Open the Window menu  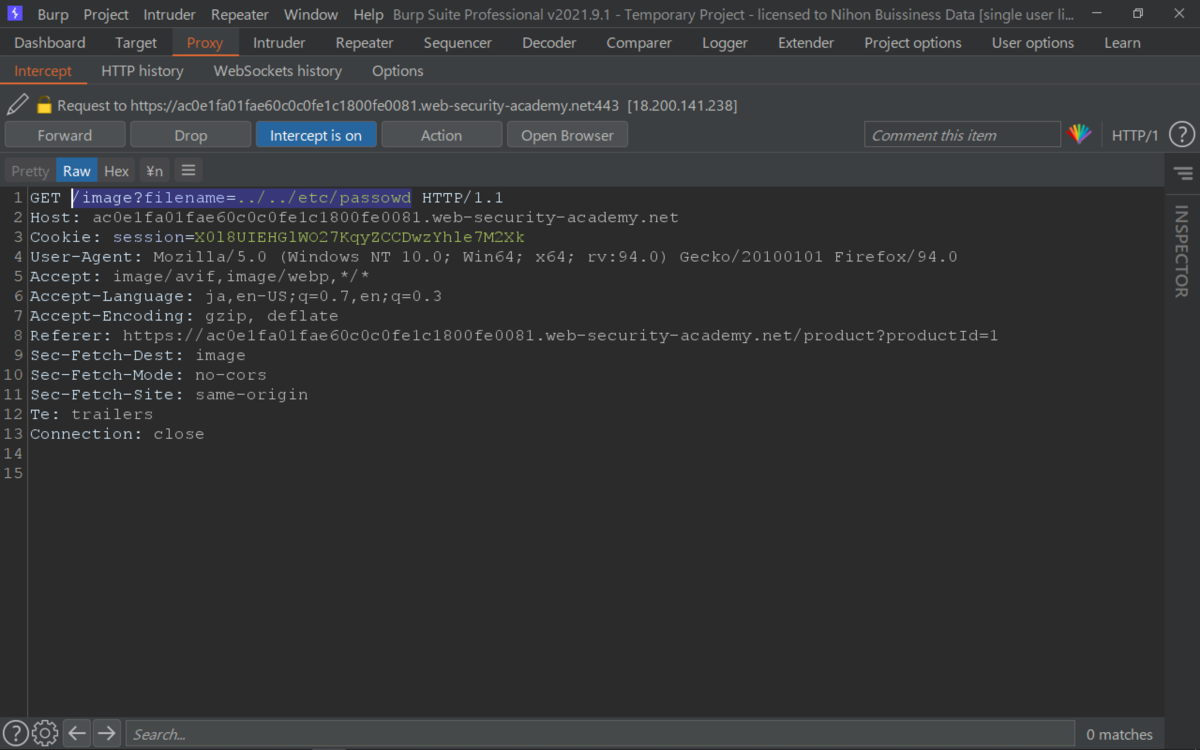(x=311, y=15)
